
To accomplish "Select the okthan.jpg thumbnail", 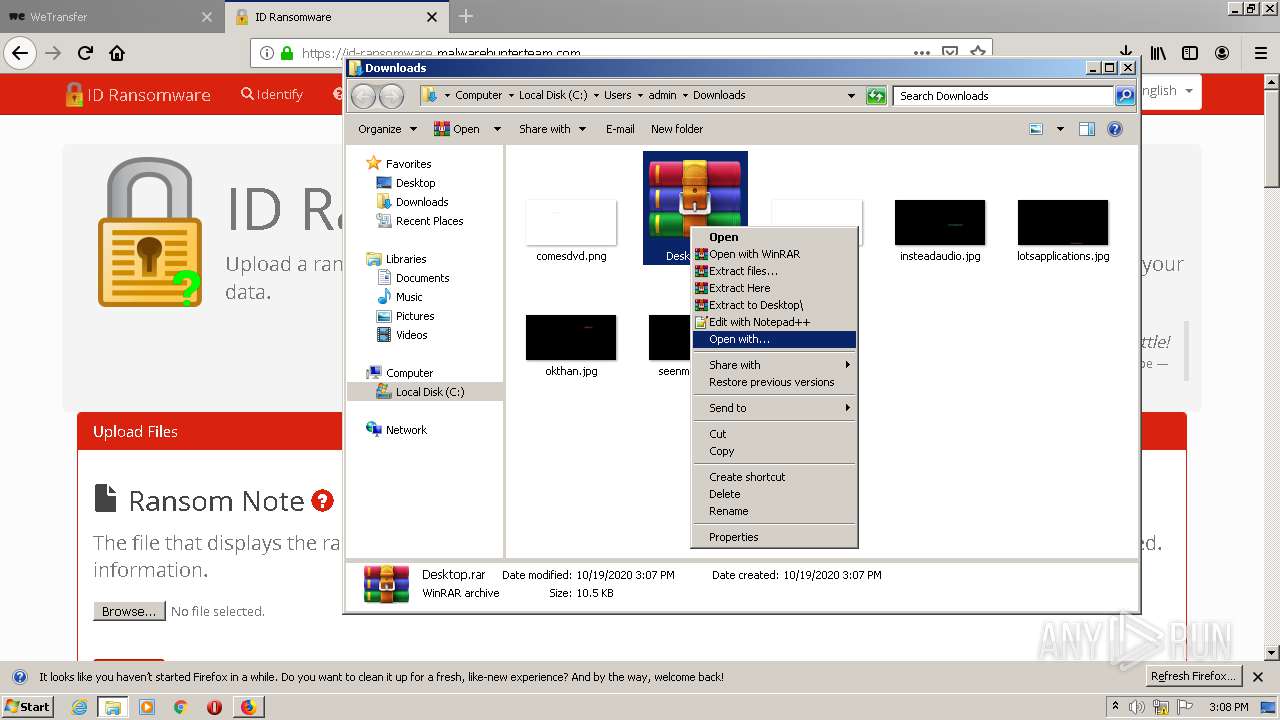I will point(571,337).
